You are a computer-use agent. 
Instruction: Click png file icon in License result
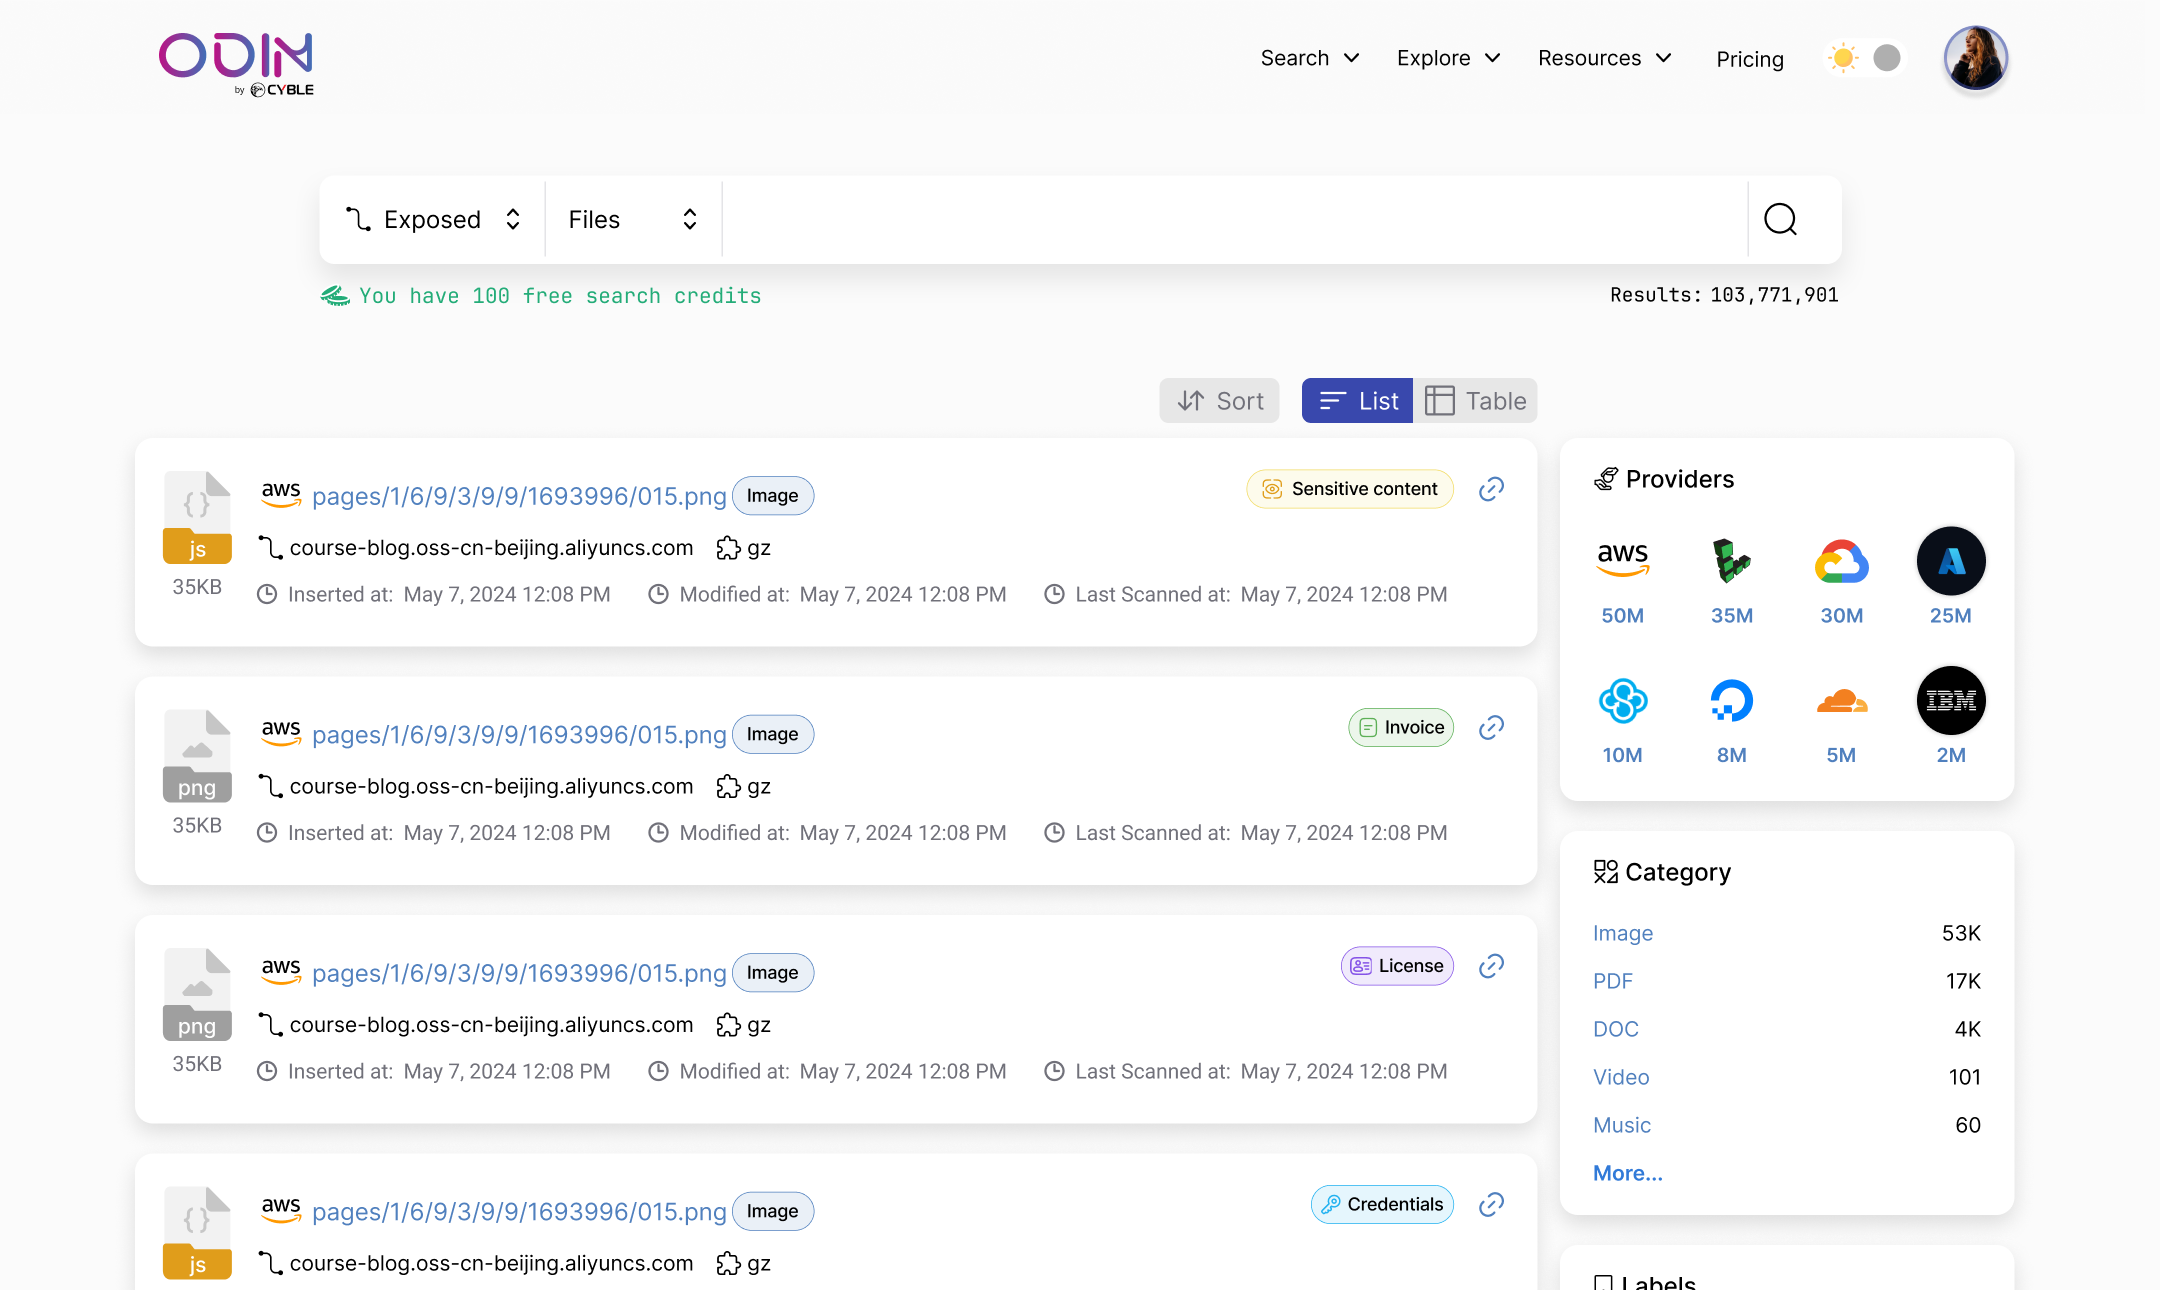click(197, 994)
